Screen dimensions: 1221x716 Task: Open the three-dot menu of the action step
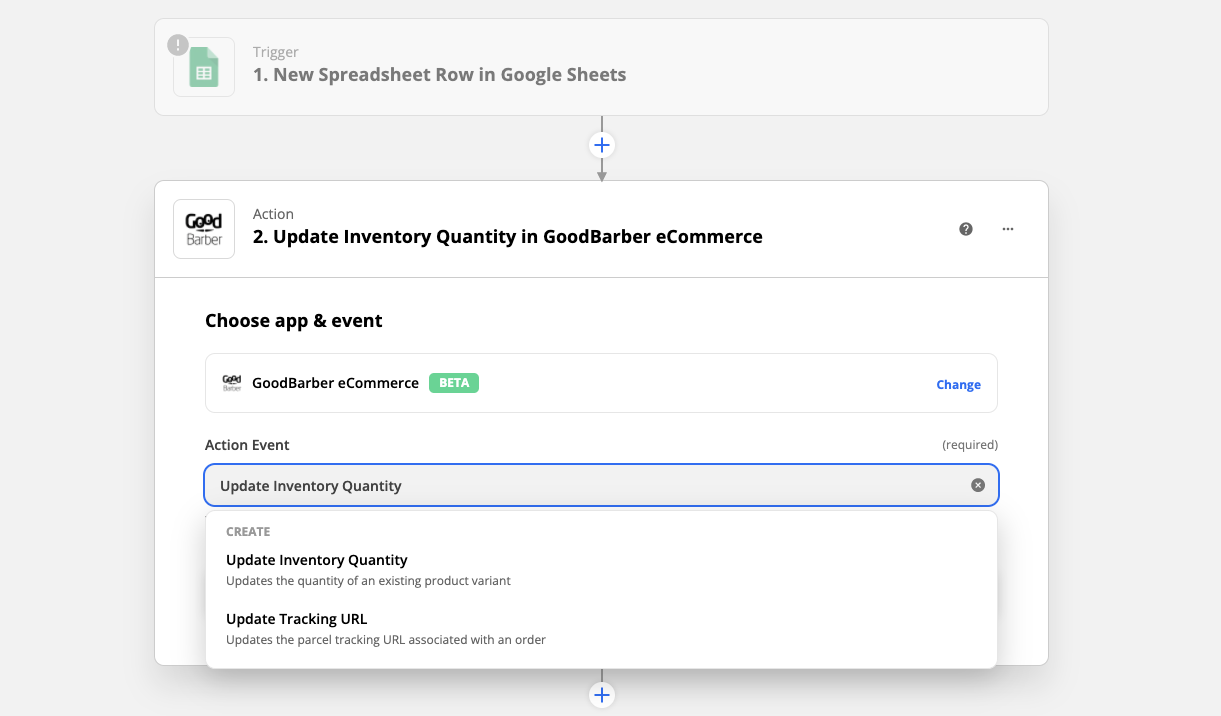(1008, 229)
